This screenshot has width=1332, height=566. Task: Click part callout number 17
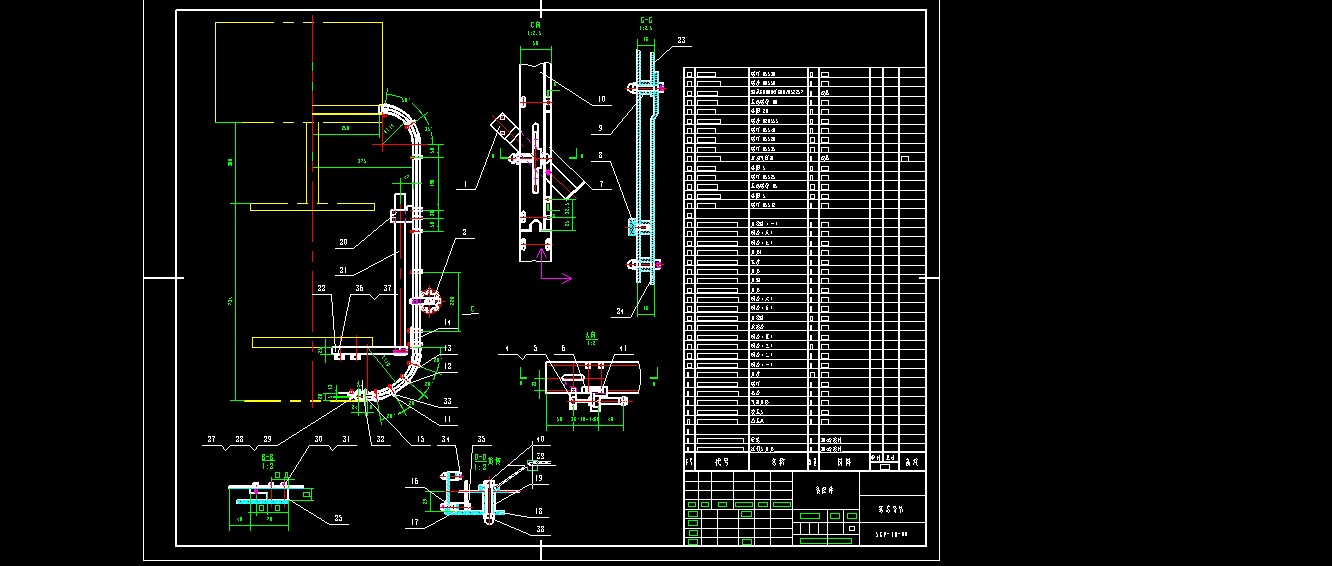click(x=414, y=522)
